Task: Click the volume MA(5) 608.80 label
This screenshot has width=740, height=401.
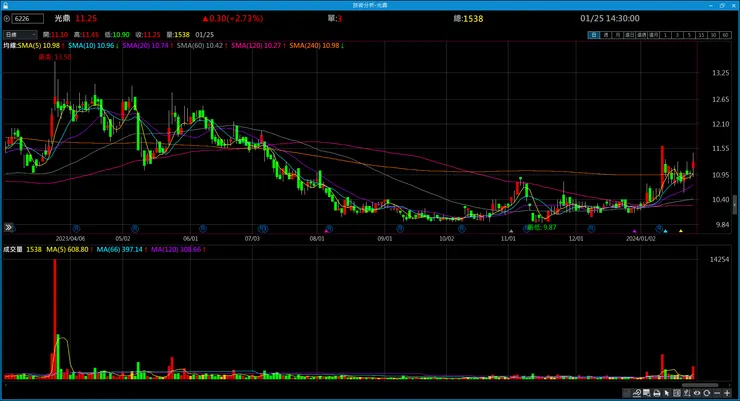Action: pos(69,249)
